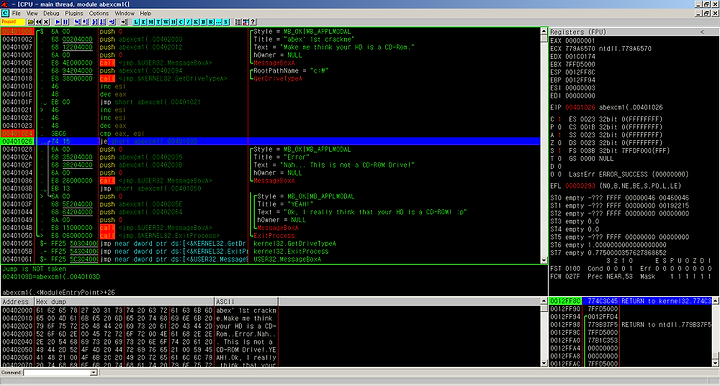Click the ASCII column header in dump

246,302
